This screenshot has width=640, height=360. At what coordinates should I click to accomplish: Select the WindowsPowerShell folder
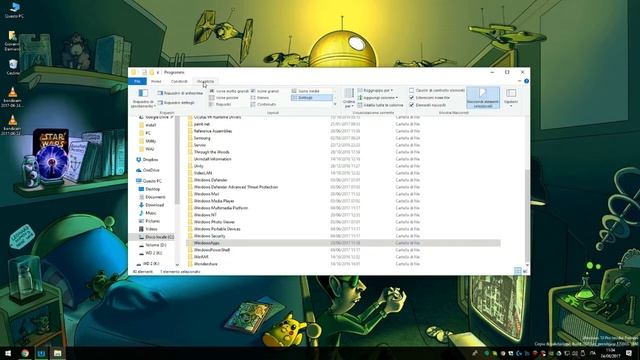209,250
